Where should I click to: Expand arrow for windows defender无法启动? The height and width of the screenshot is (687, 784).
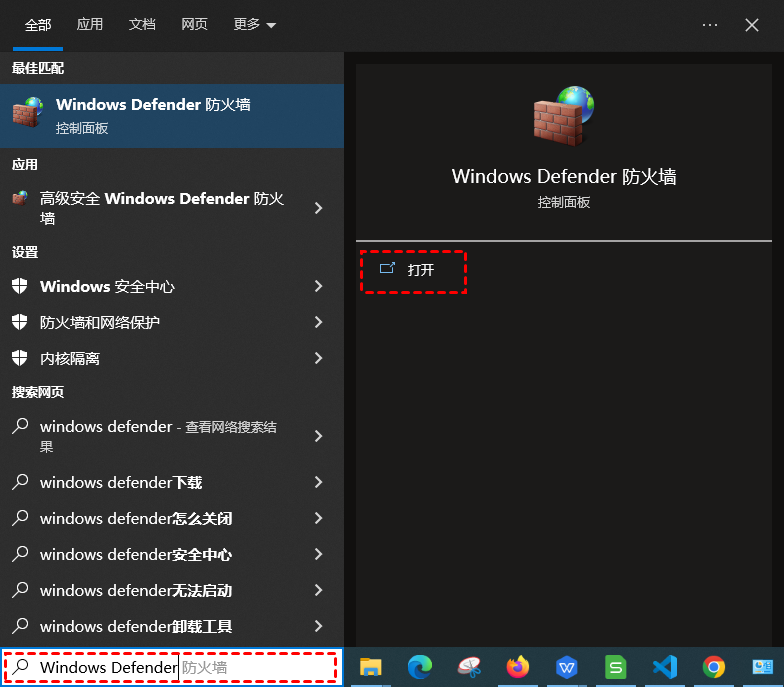318,590
